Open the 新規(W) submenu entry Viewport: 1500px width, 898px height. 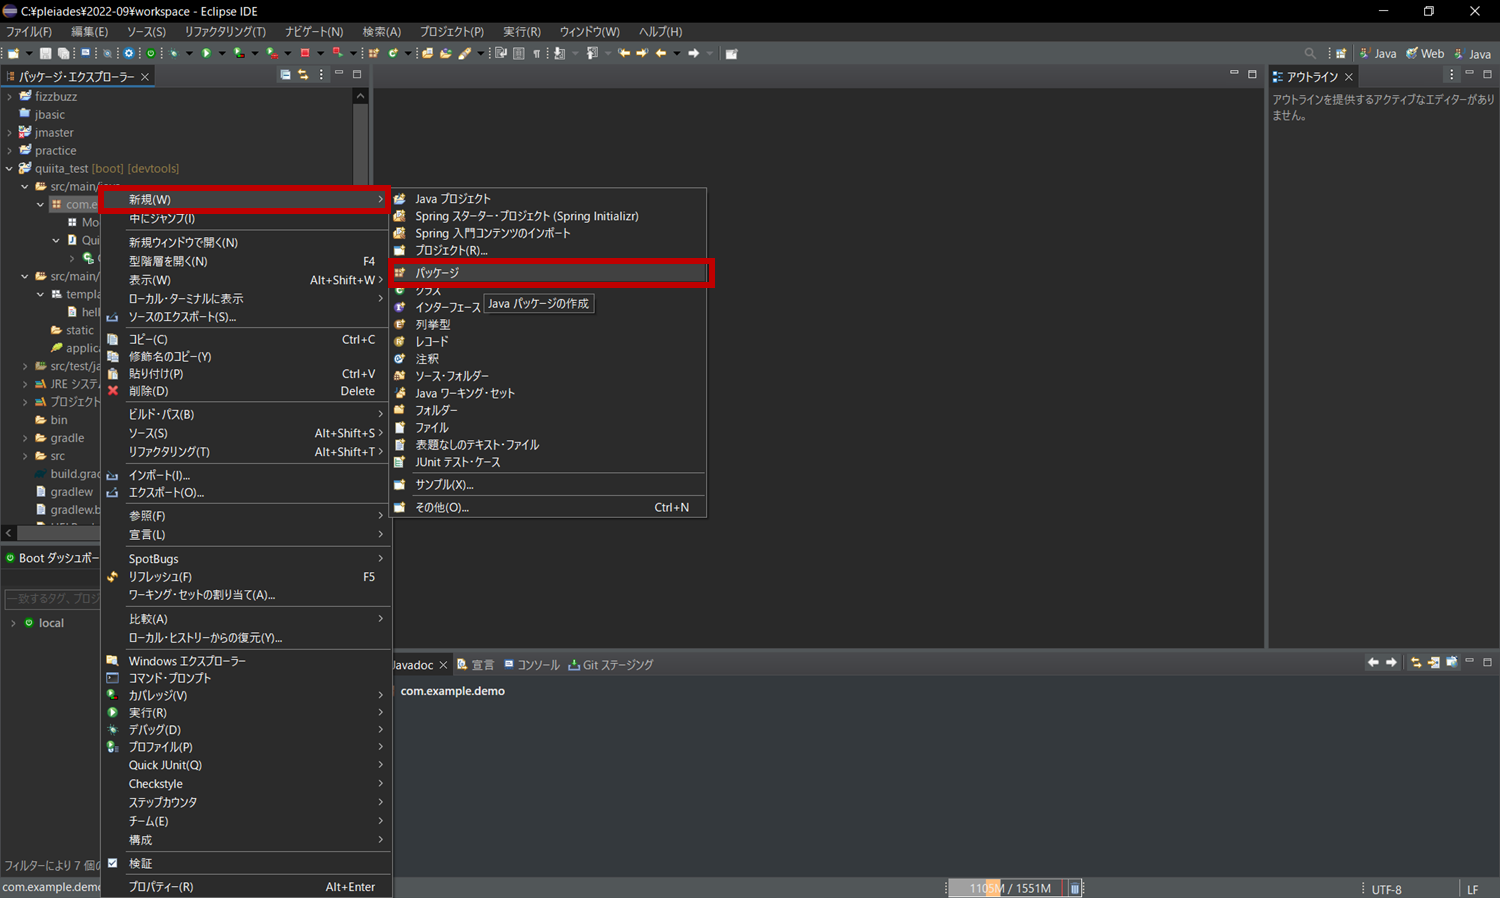246,199
